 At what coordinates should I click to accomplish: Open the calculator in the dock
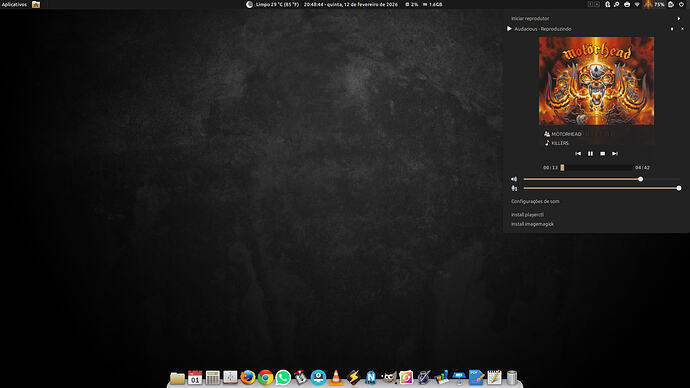tap(213, 377)
